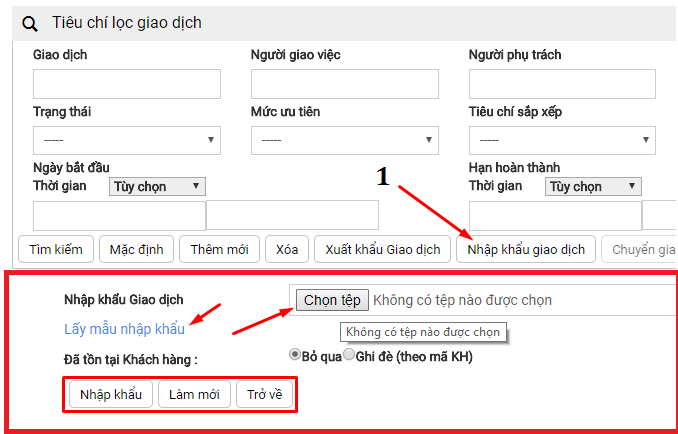Open the Tiêu chí sắp xếp dropdown

(562, 140)
